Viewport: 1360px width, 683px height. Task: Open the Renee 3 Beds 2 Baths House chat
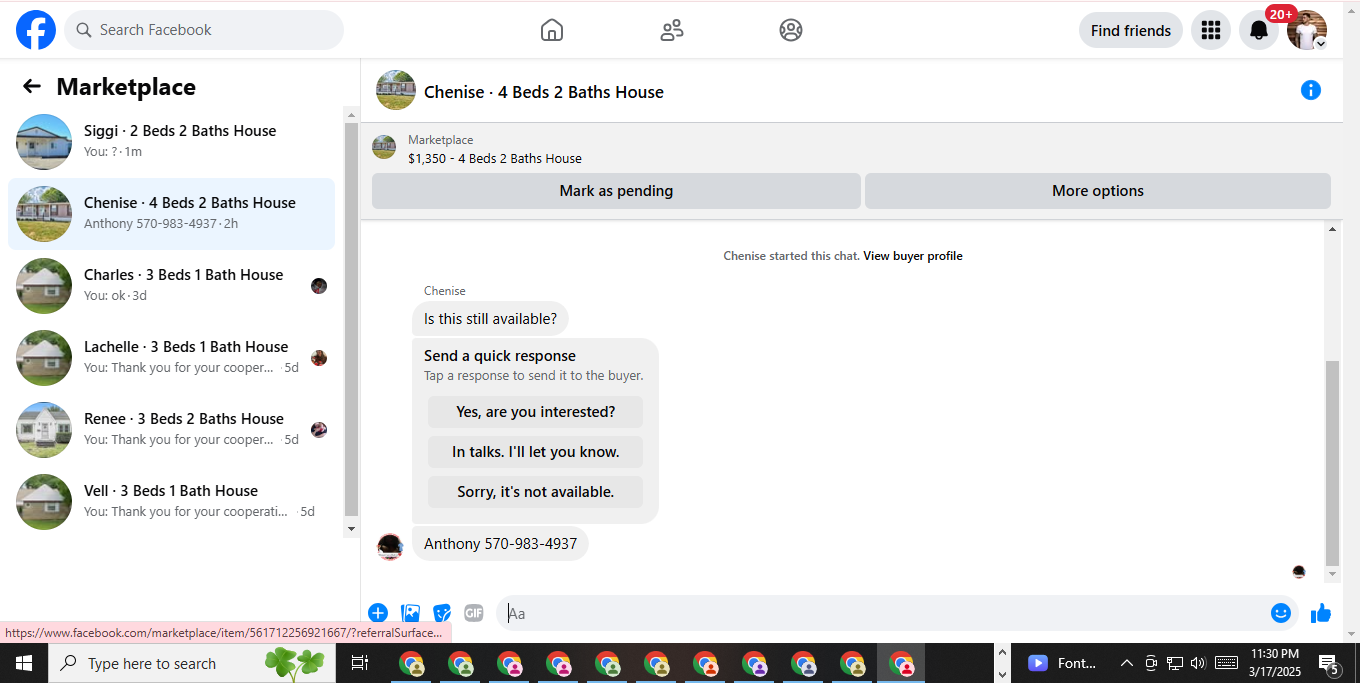click(171, 430)
